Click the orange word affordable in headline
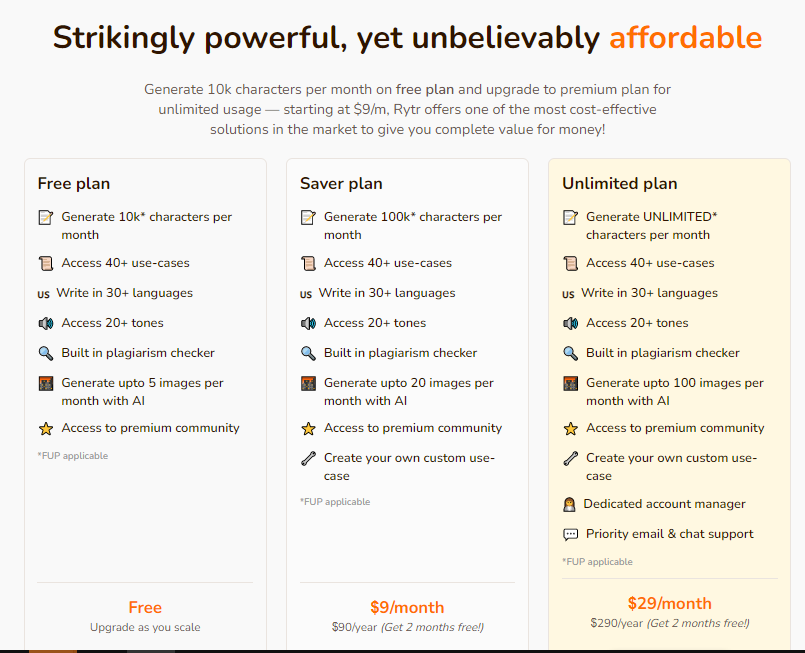Screen dimensions: 805x653 tap(685, 38)
